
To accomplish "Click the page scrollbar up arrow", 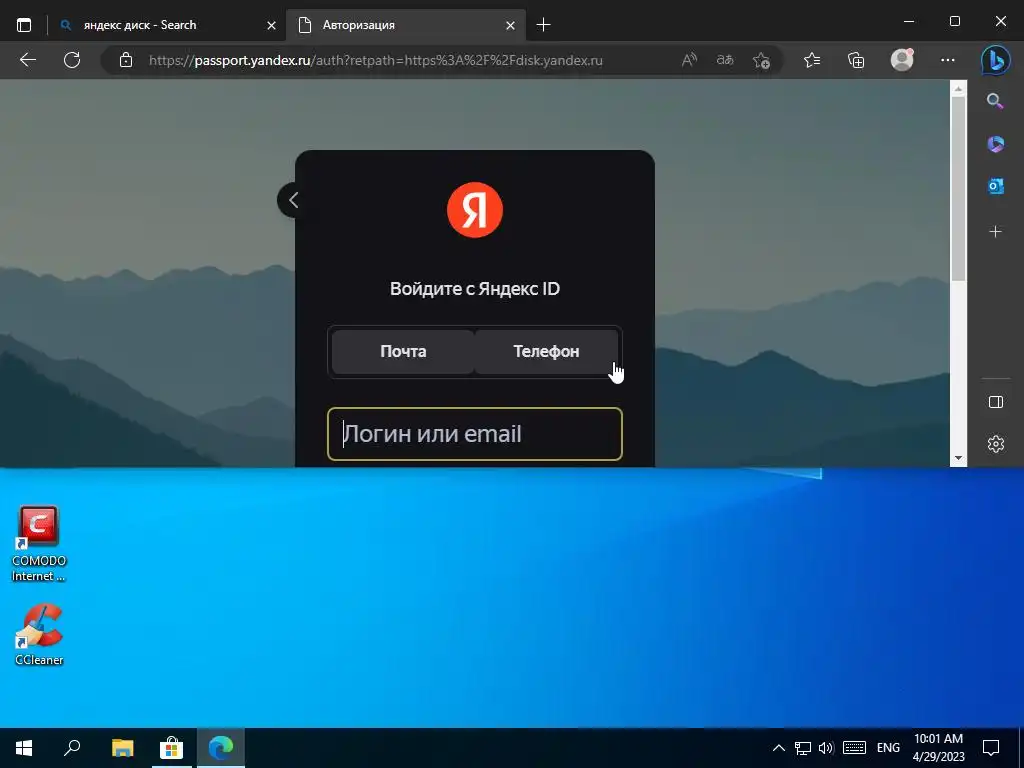I will 958,88.
